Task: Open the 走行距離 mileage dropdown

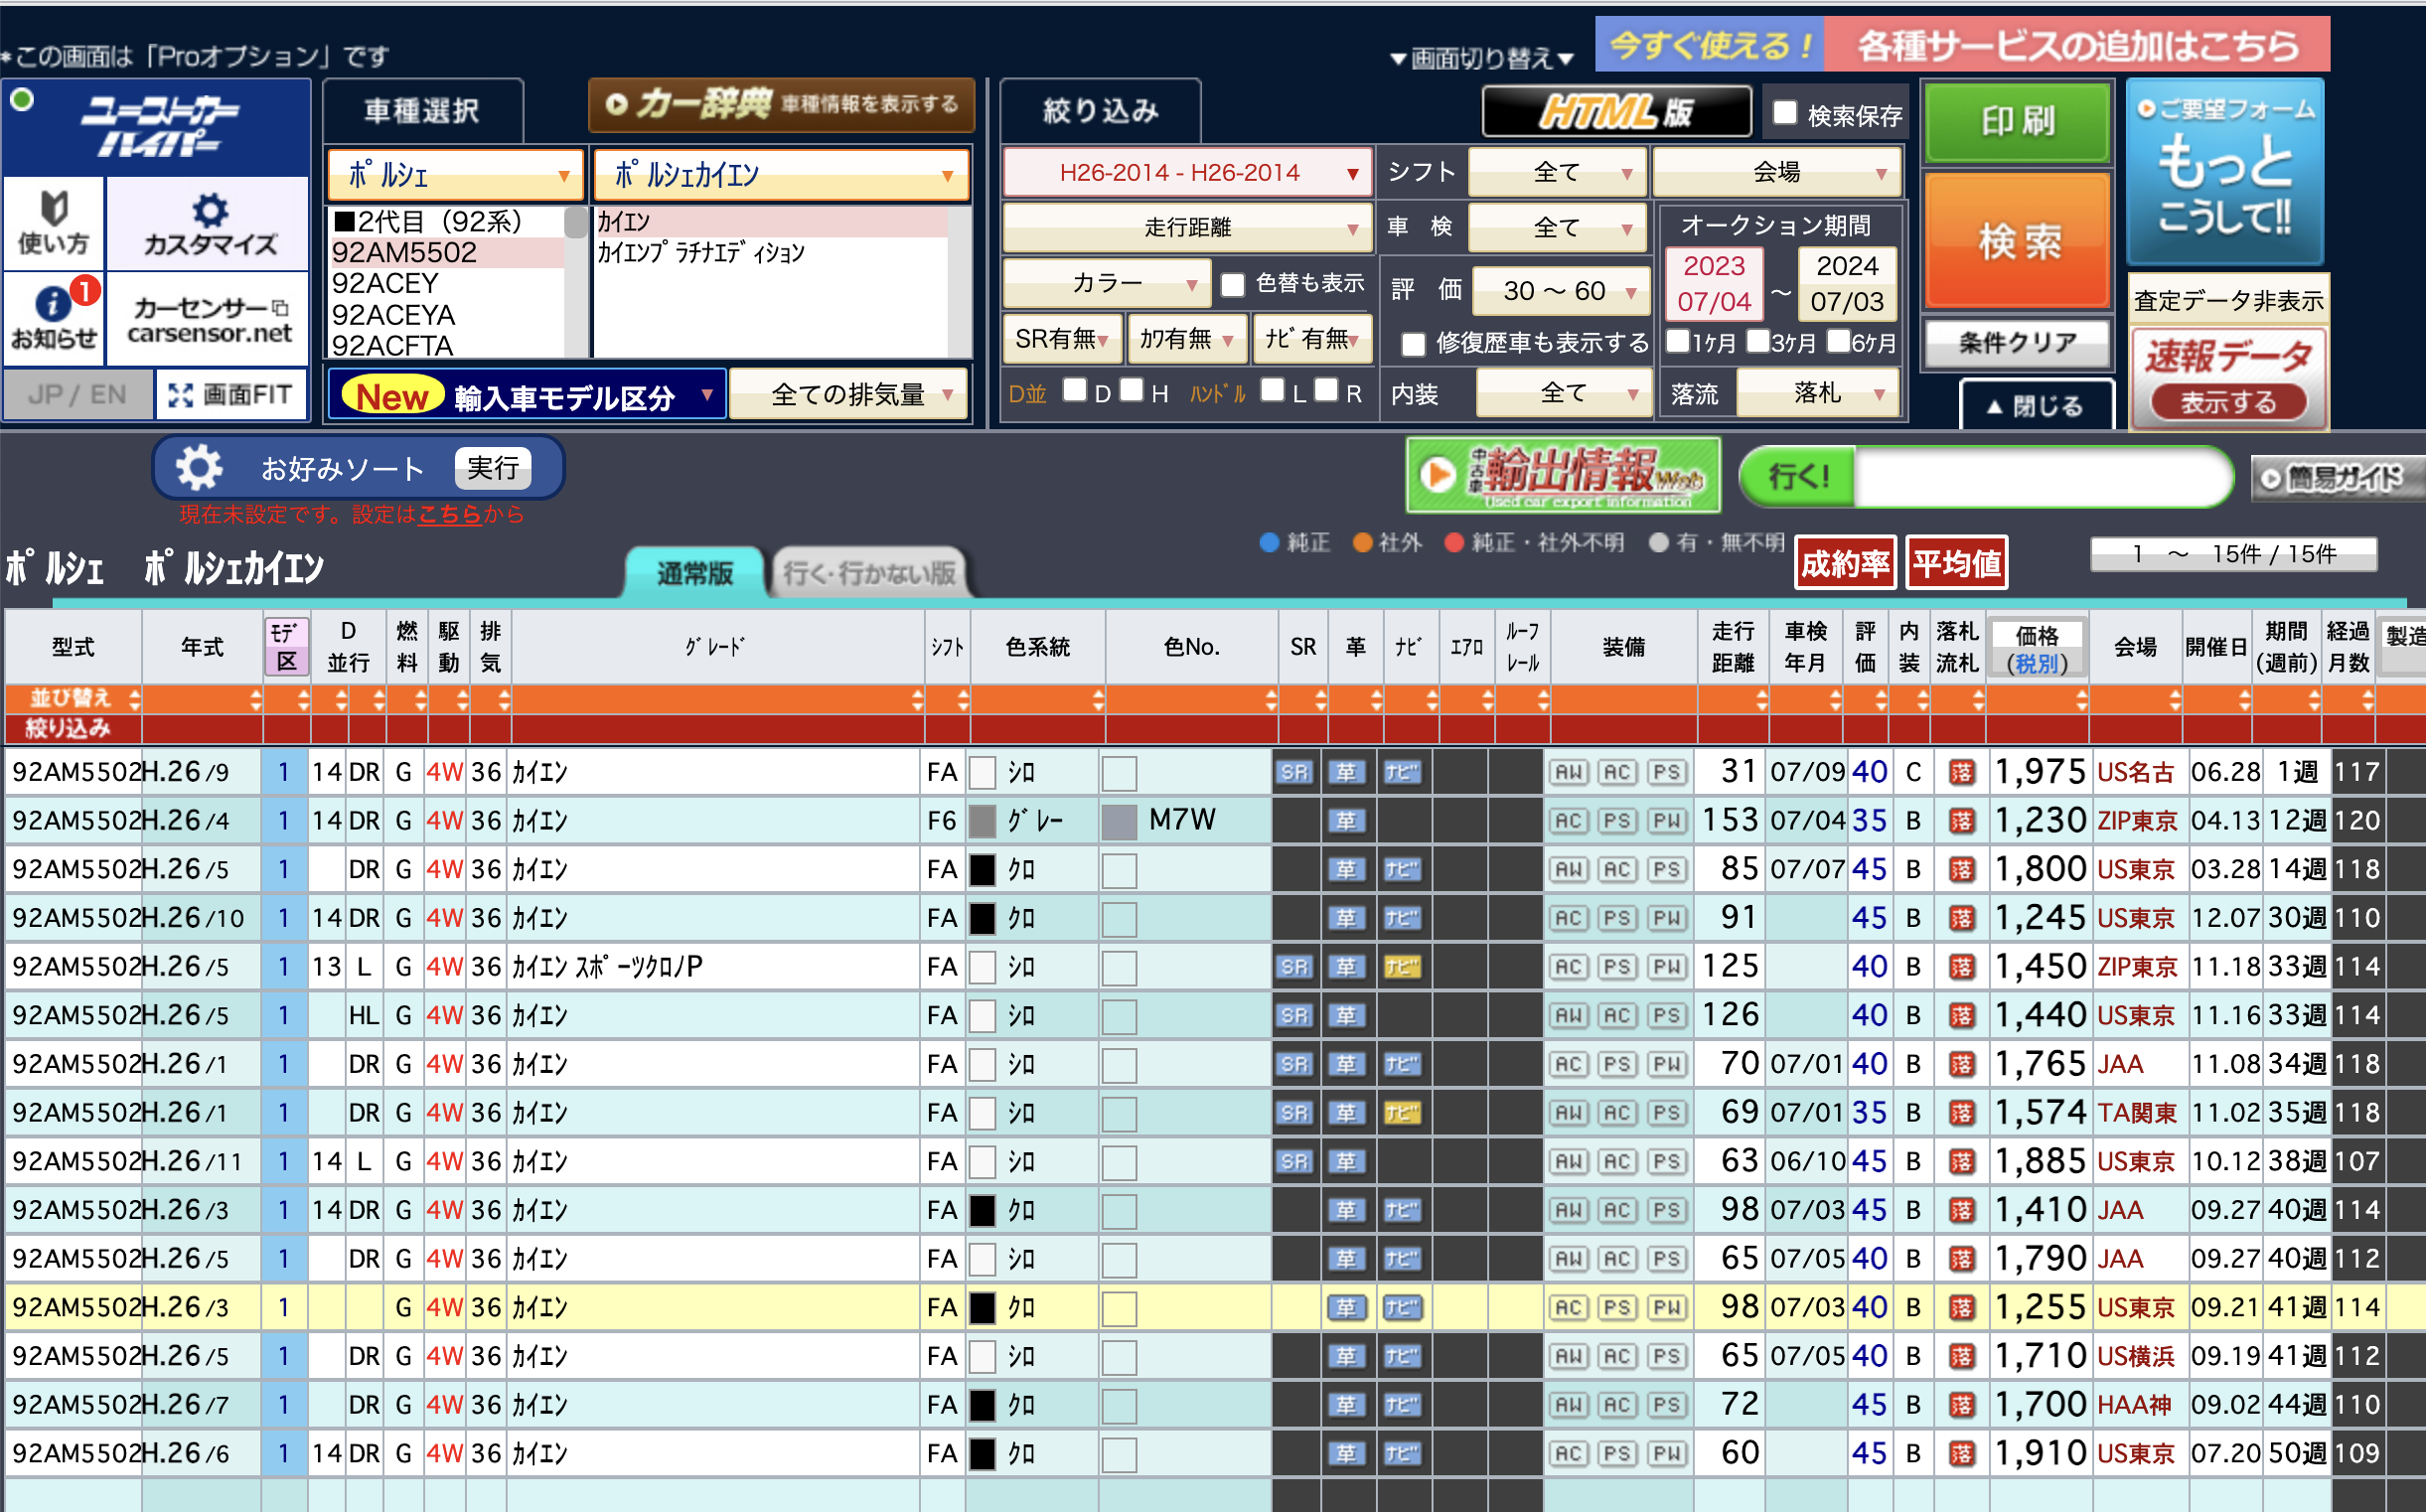Action: (1186, 228)
